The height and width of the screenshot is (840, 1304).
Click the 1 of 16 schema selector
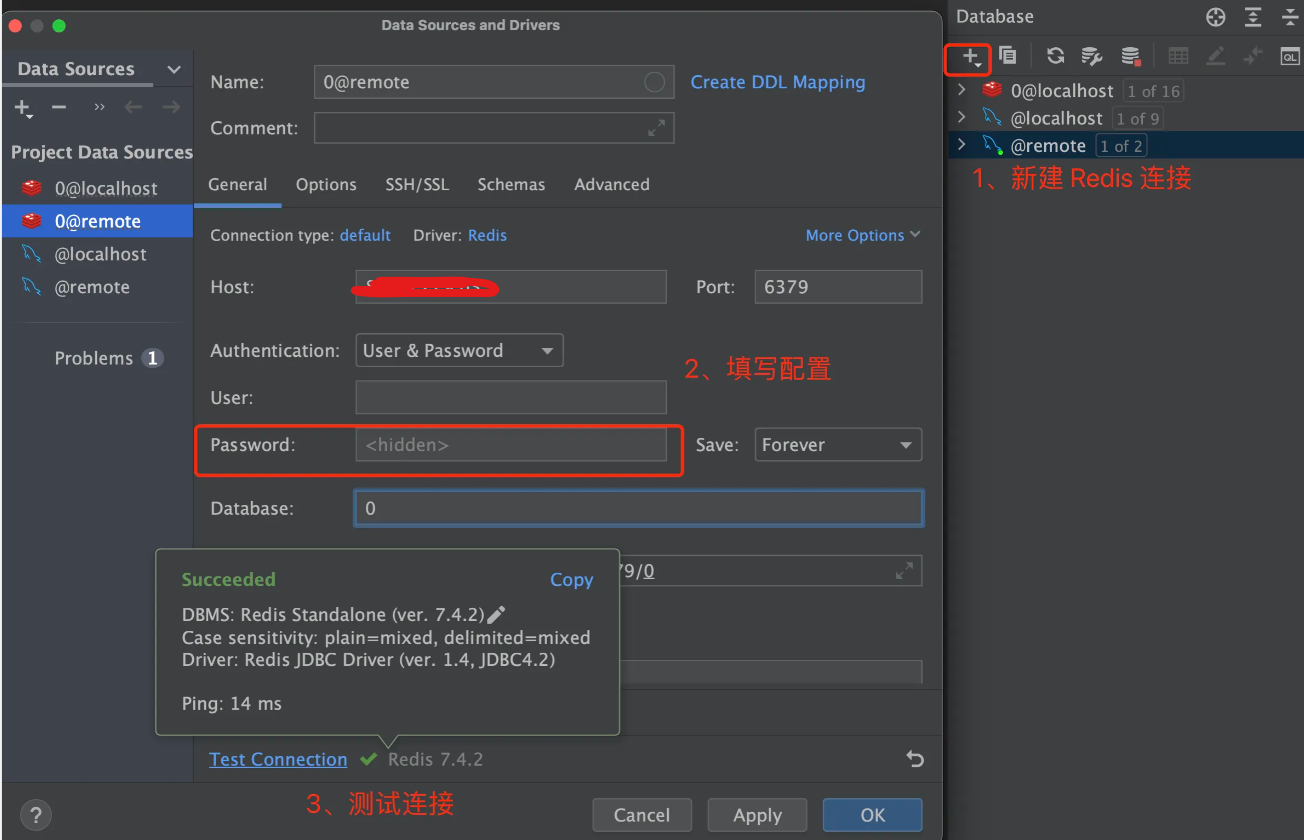[x=1153, y=91]
